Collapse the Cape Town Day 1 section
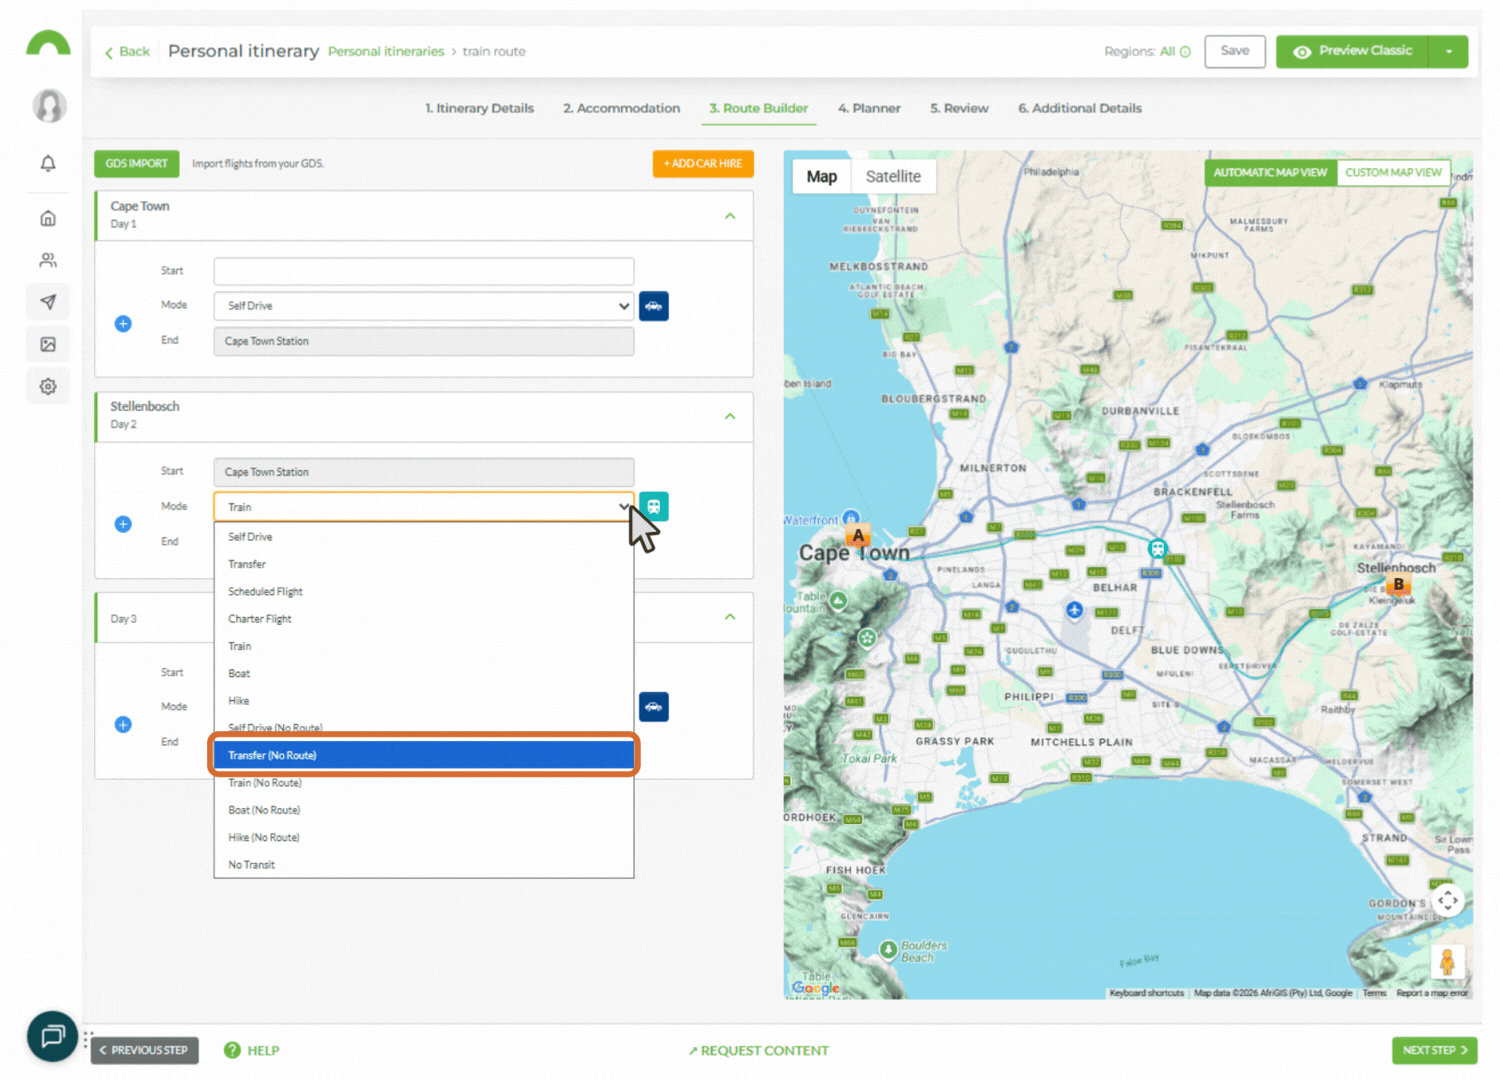 coord(730,216)
